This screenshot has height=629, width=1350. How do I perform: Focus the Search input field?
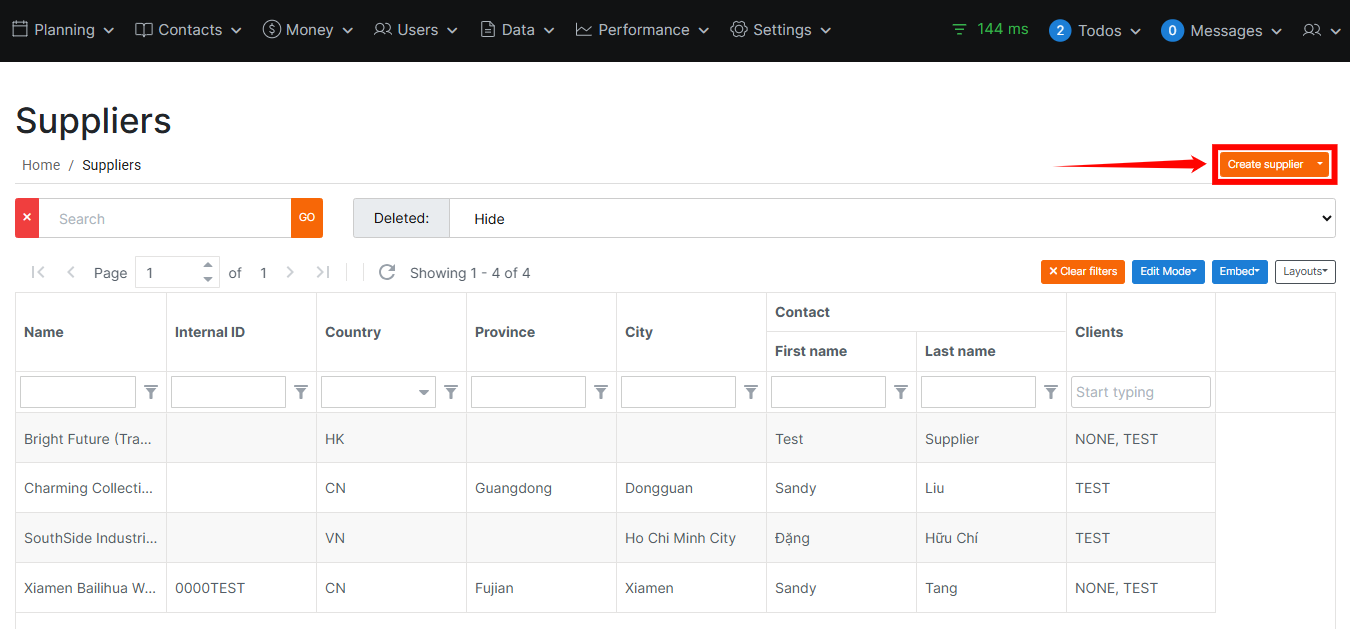pyautogui.click(x=165, y=218)
